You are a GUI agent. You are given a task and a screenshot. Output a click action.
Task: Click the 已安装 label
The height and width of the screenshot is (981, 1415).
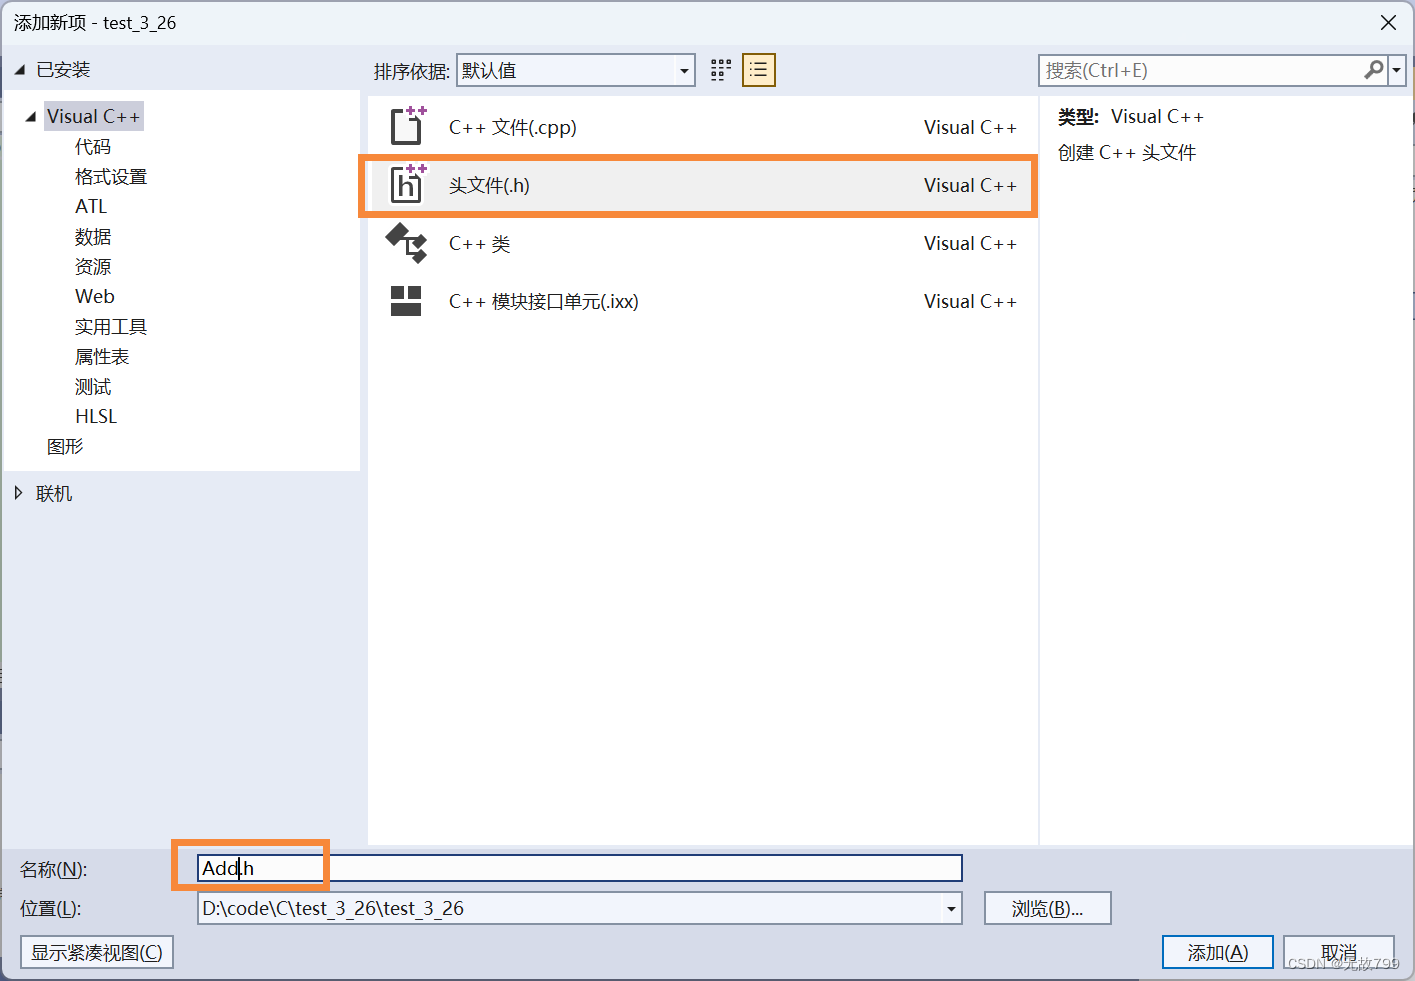click(x=63, y=70)
